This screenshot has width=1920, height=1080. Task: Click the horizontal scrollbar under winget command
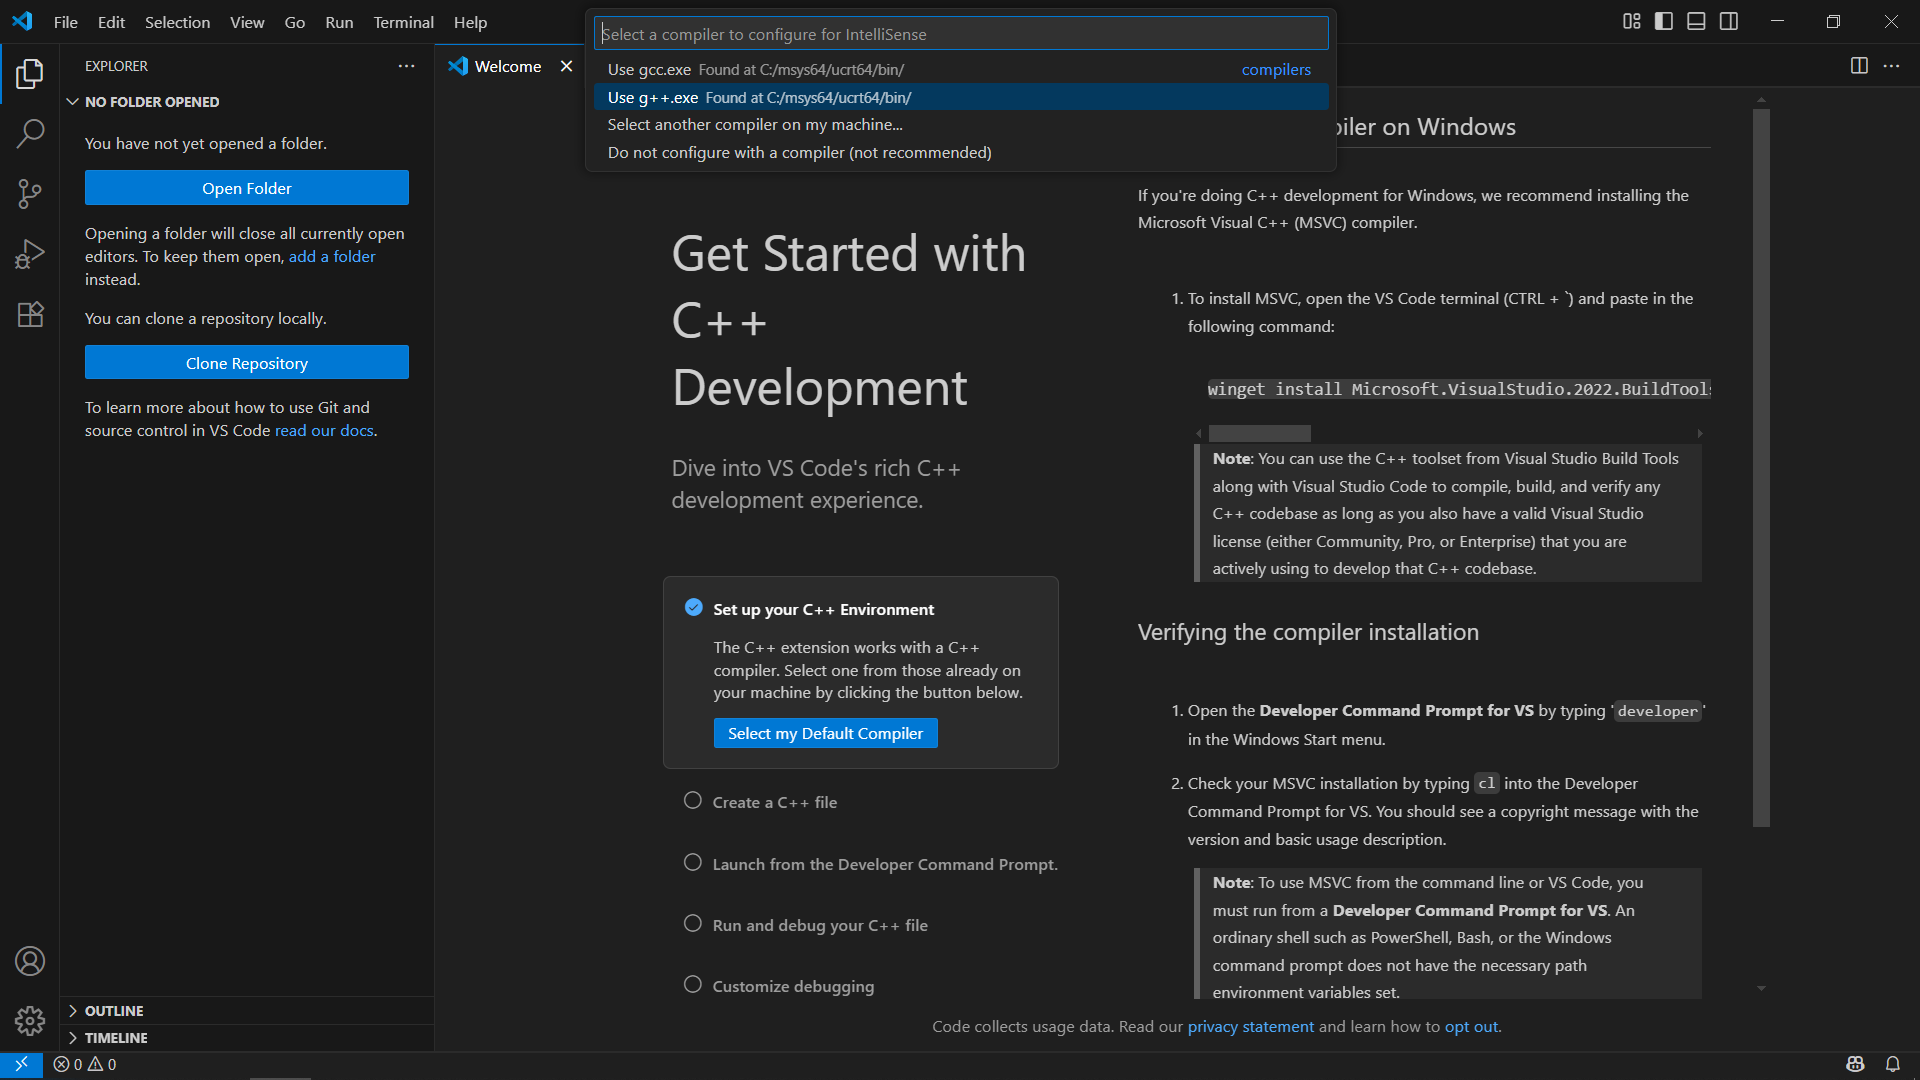point(1260,433)
